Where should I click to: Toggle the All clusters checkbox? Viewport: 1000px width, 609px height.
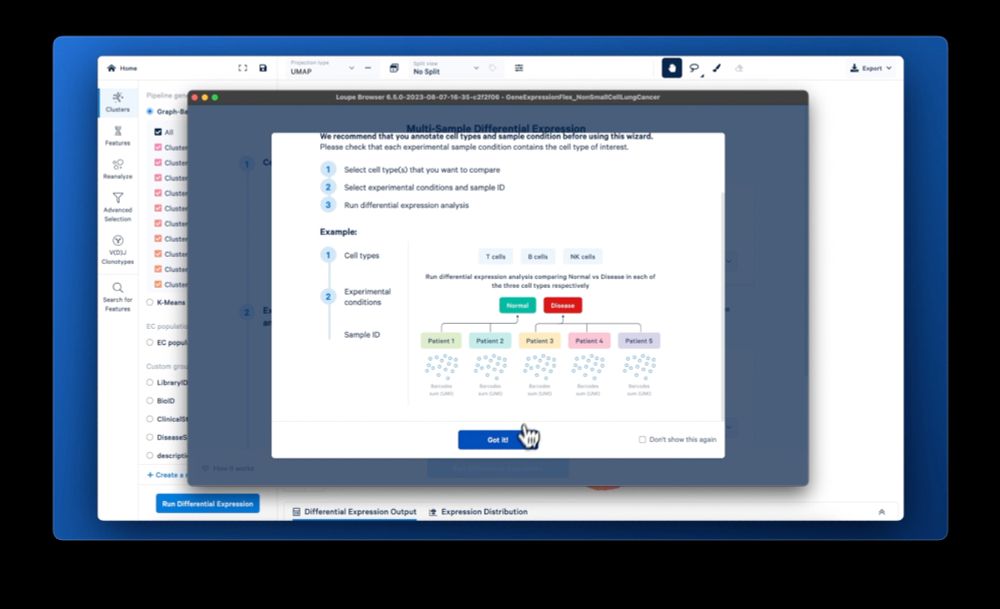click(158, 132)
